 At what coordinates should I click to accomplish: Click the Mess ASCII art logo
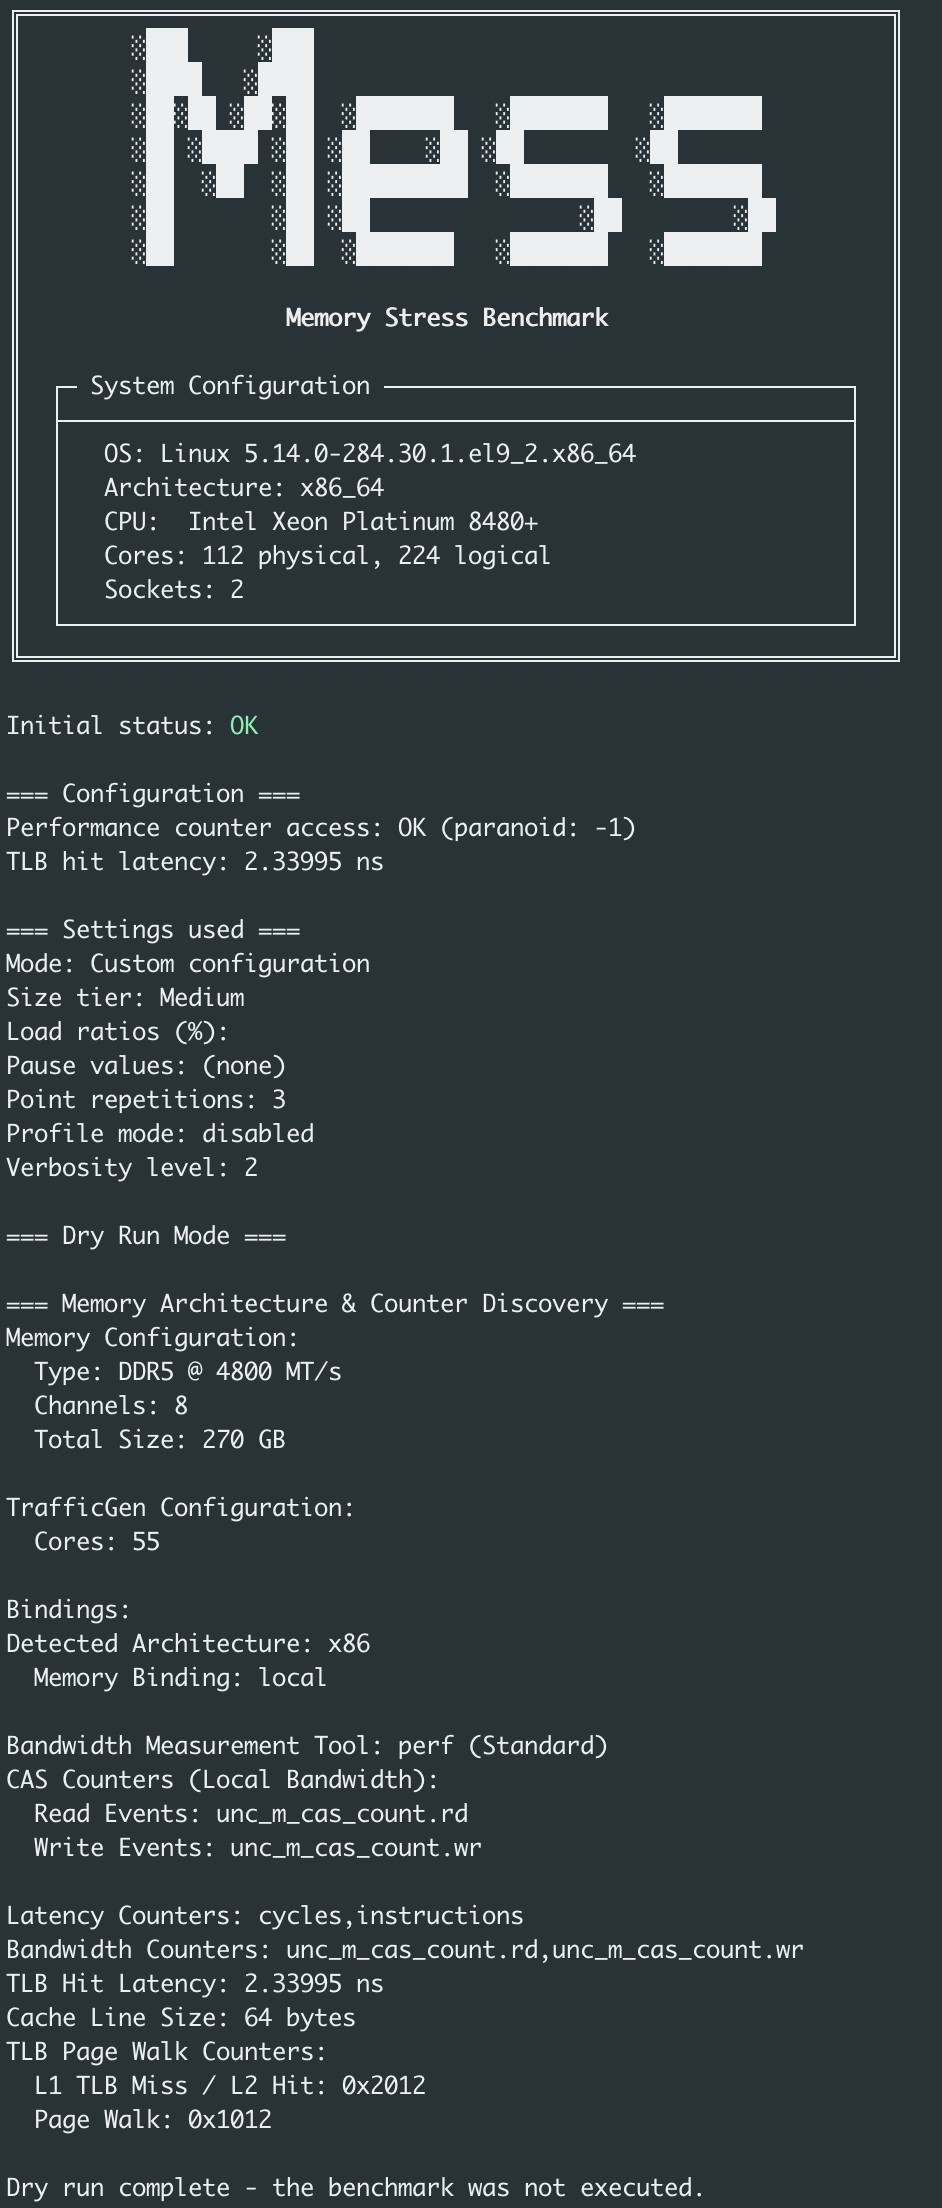(x=454, y=147)
